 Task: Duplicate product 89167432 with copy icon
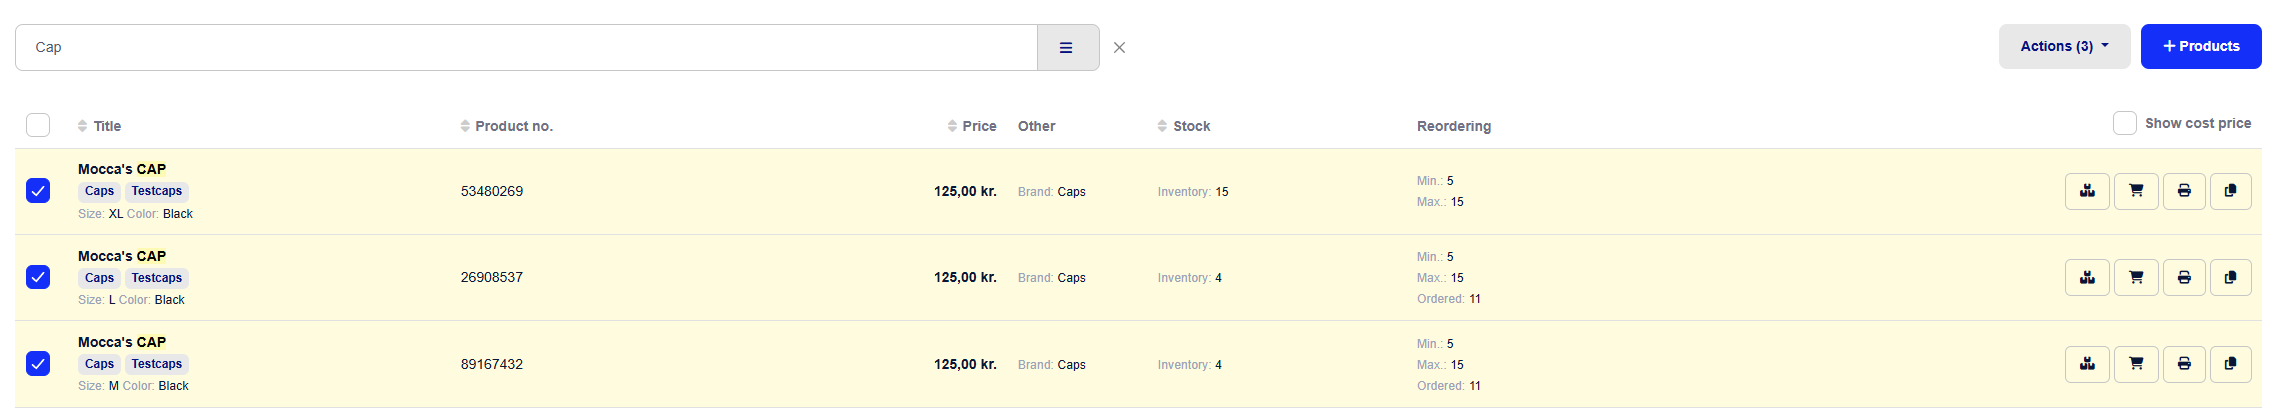pyautogui.click(x=2230, y=364)
